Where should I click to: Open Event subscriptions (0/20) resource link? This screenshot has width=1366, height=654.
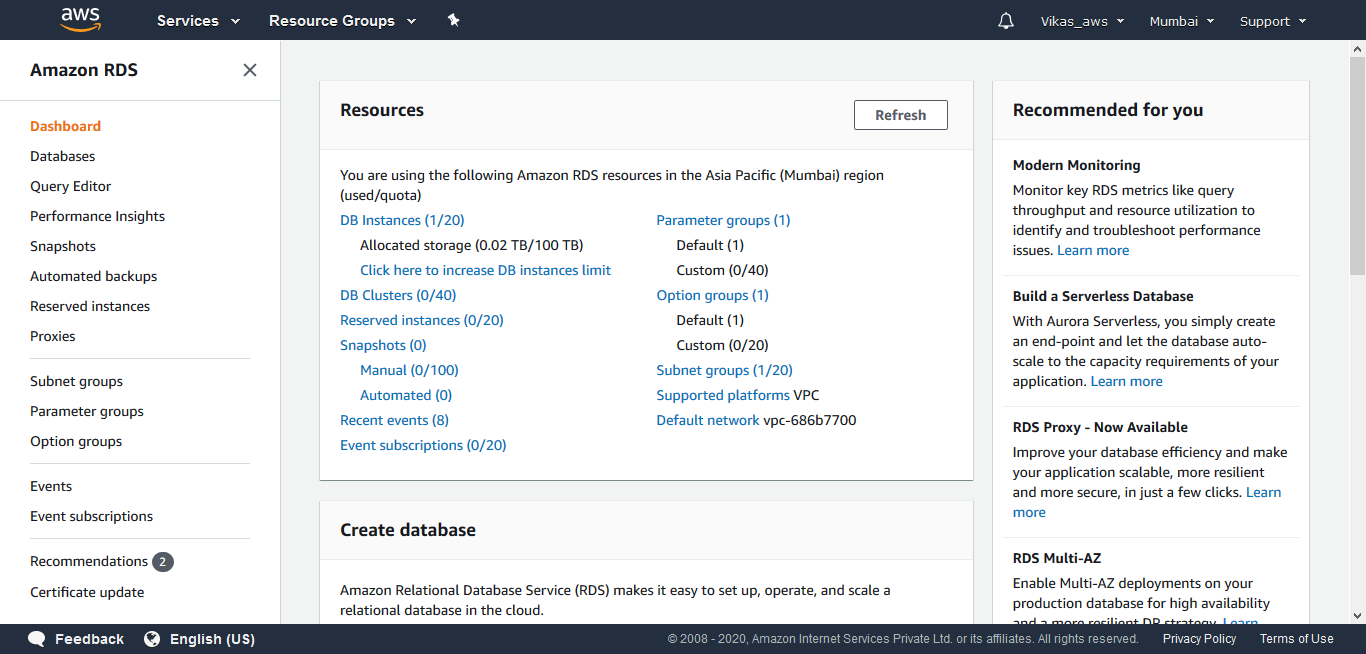point(423,445)
